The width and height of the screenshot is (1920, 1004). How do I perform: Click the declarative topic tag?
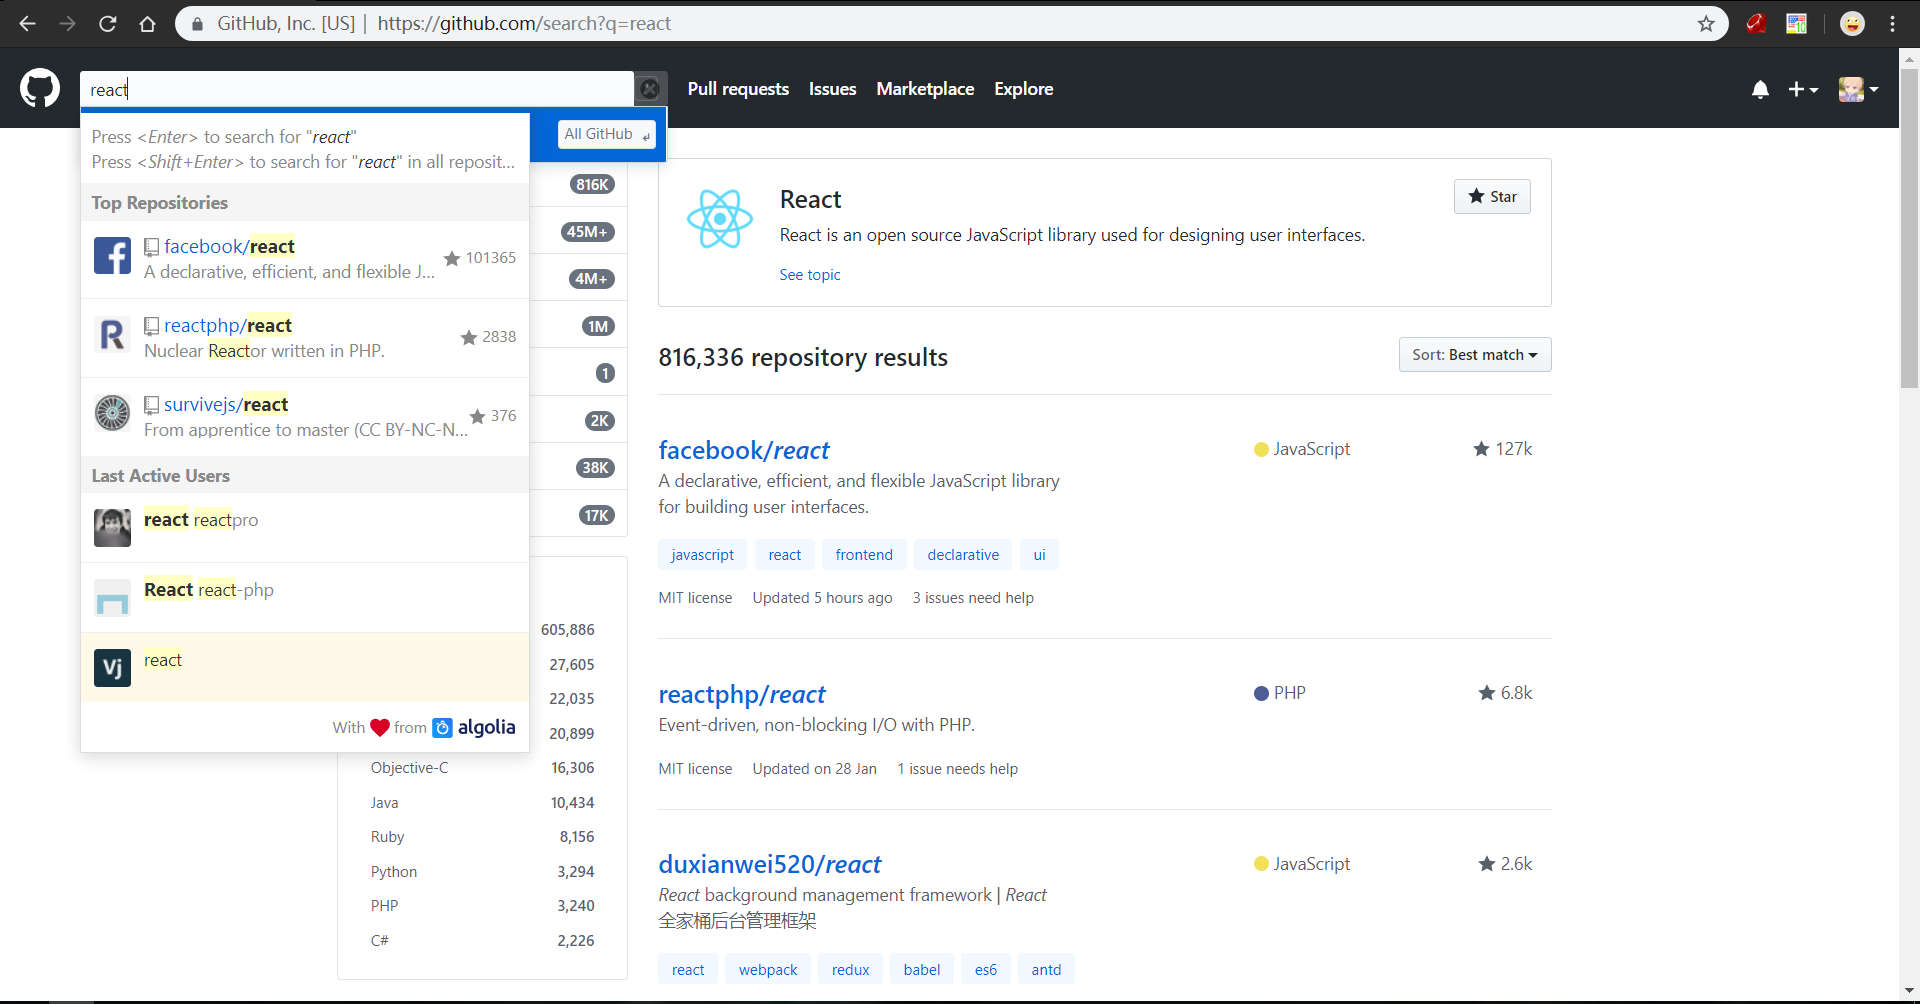coord(963,555)
